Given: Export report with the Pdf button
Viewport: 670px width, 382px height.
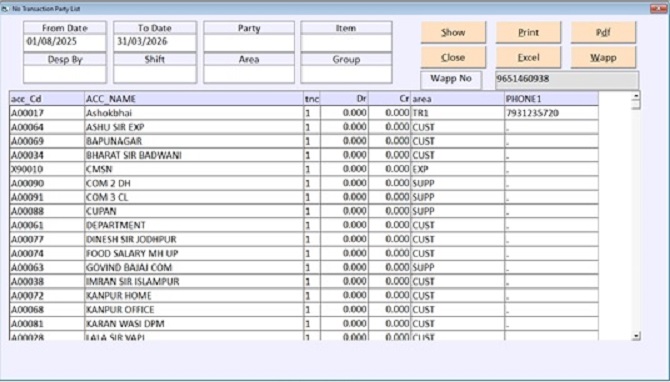Looking at the screenshot, I should 603,32.
